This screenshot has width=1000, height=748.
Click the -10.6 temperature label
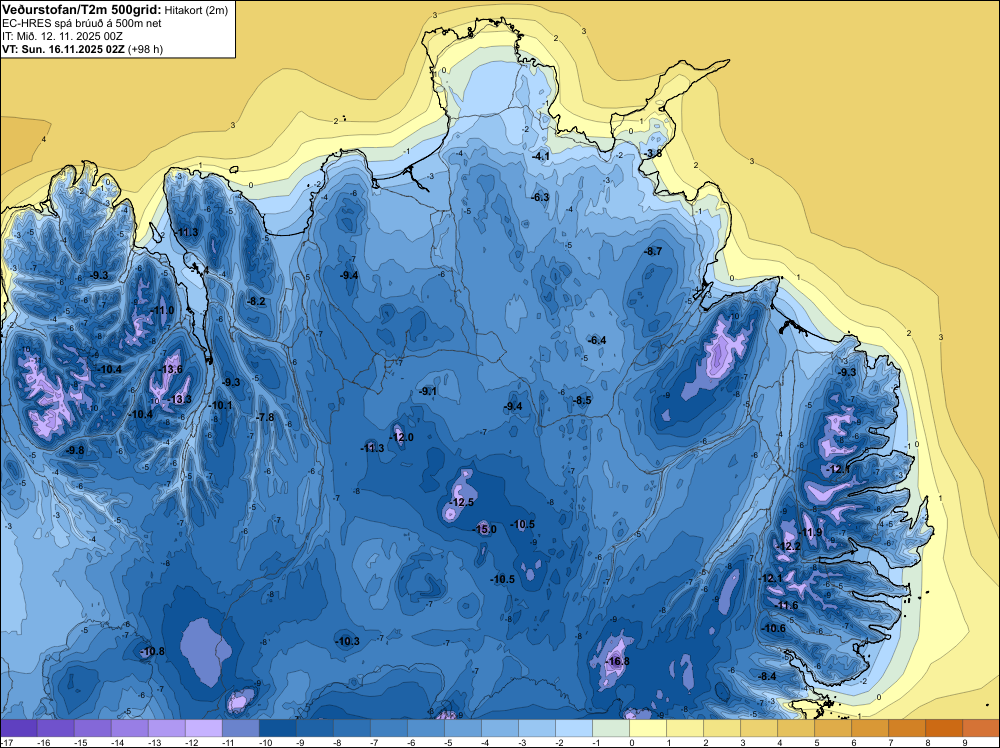click(x=774, y=628)
